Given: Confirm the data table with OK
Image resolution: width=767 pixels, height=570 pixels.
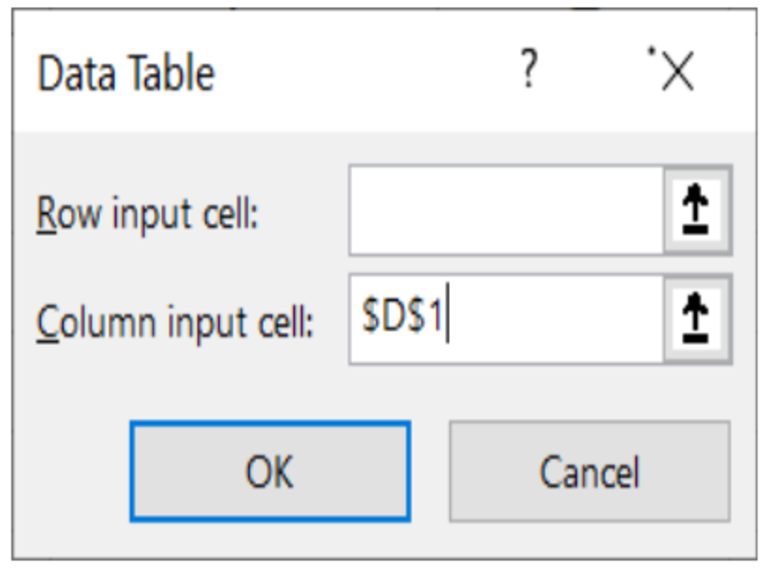Looking at the screenshot, I should pyautogui.click(x=269, y=470).
